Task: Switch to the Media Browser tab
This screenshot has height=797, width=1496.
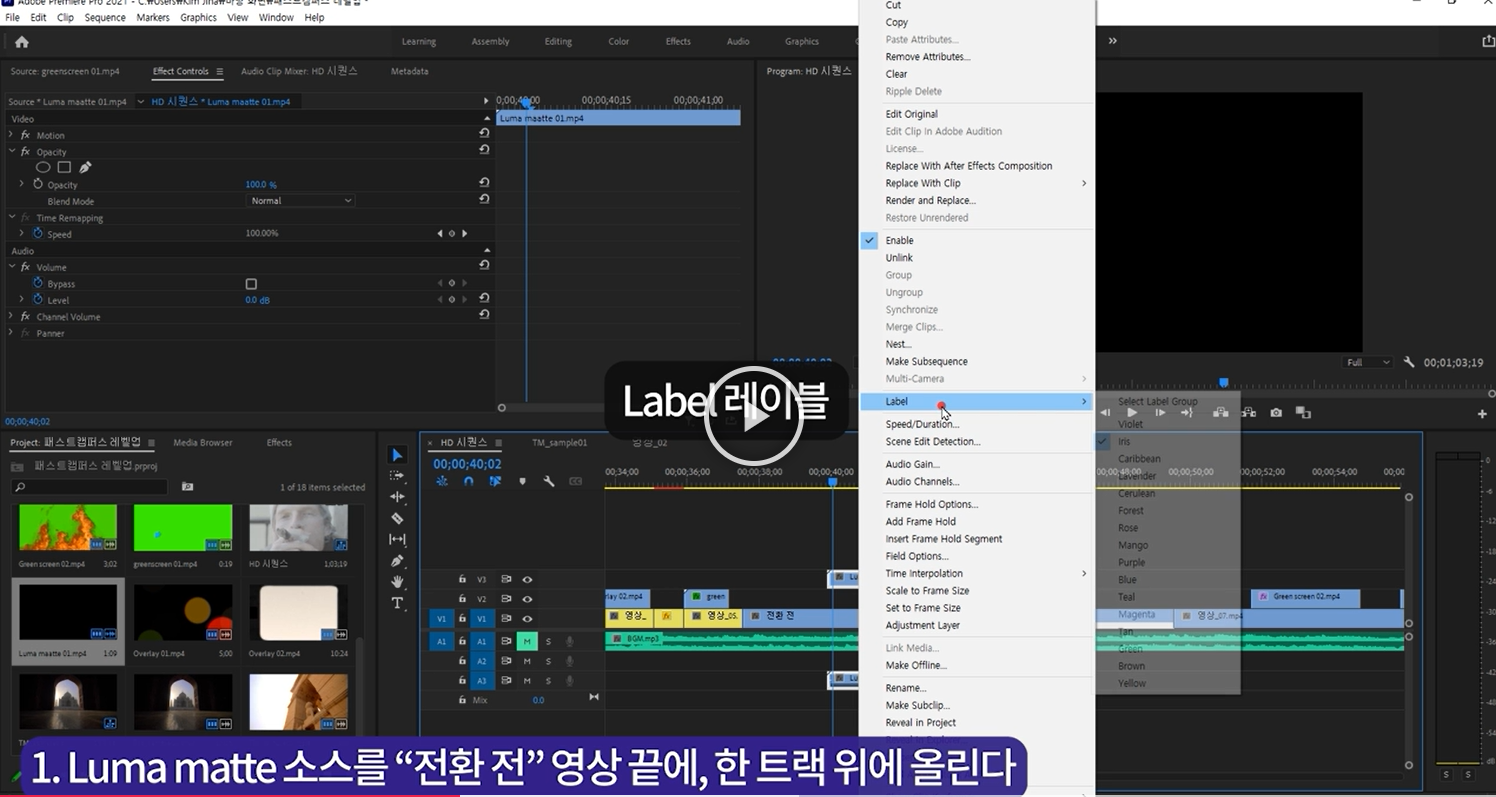Action: click(203, 442)
